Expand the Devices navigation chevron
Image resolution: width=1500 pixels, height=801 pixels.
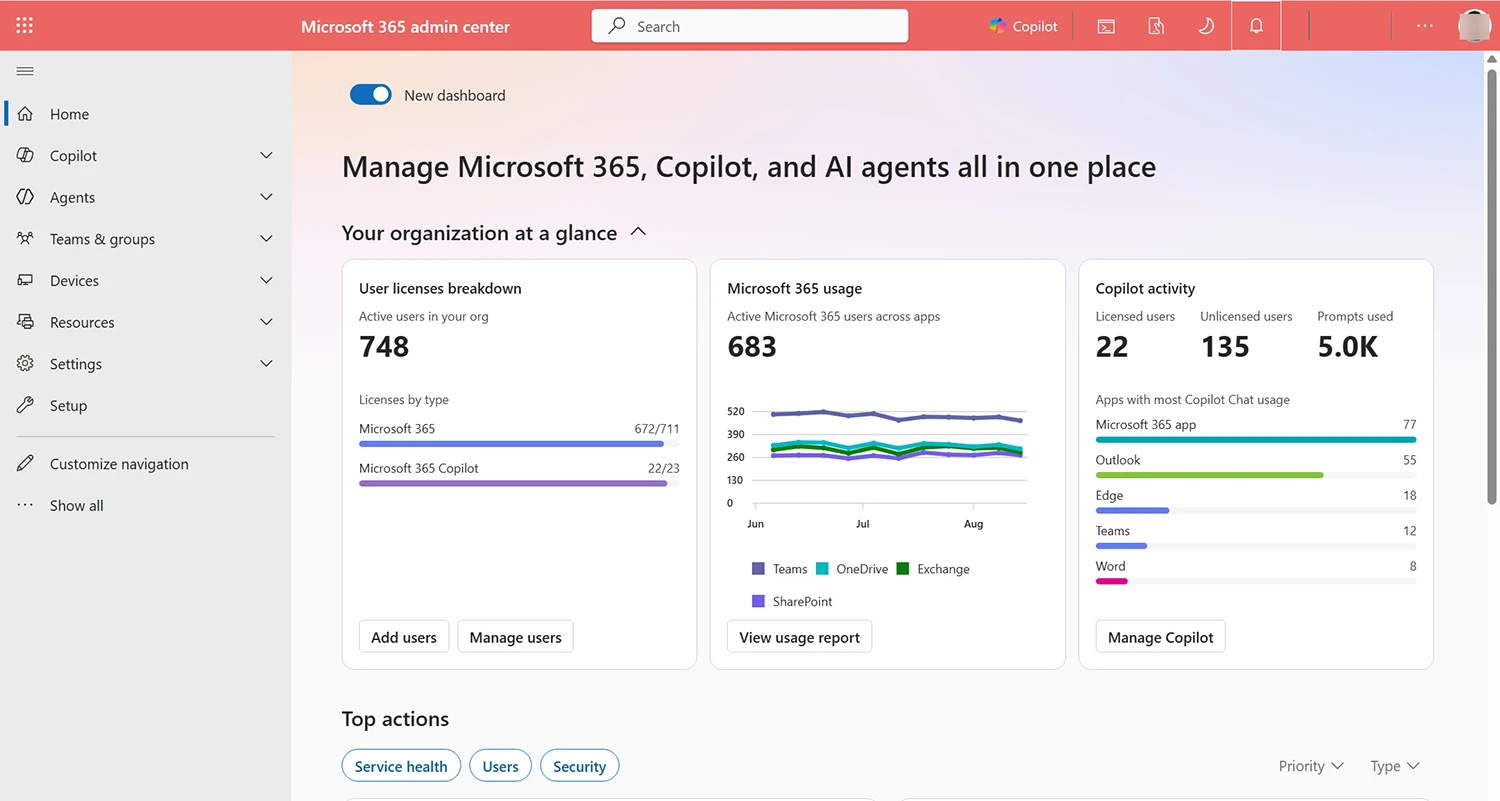pyautogui.click(x=266, y=280)
